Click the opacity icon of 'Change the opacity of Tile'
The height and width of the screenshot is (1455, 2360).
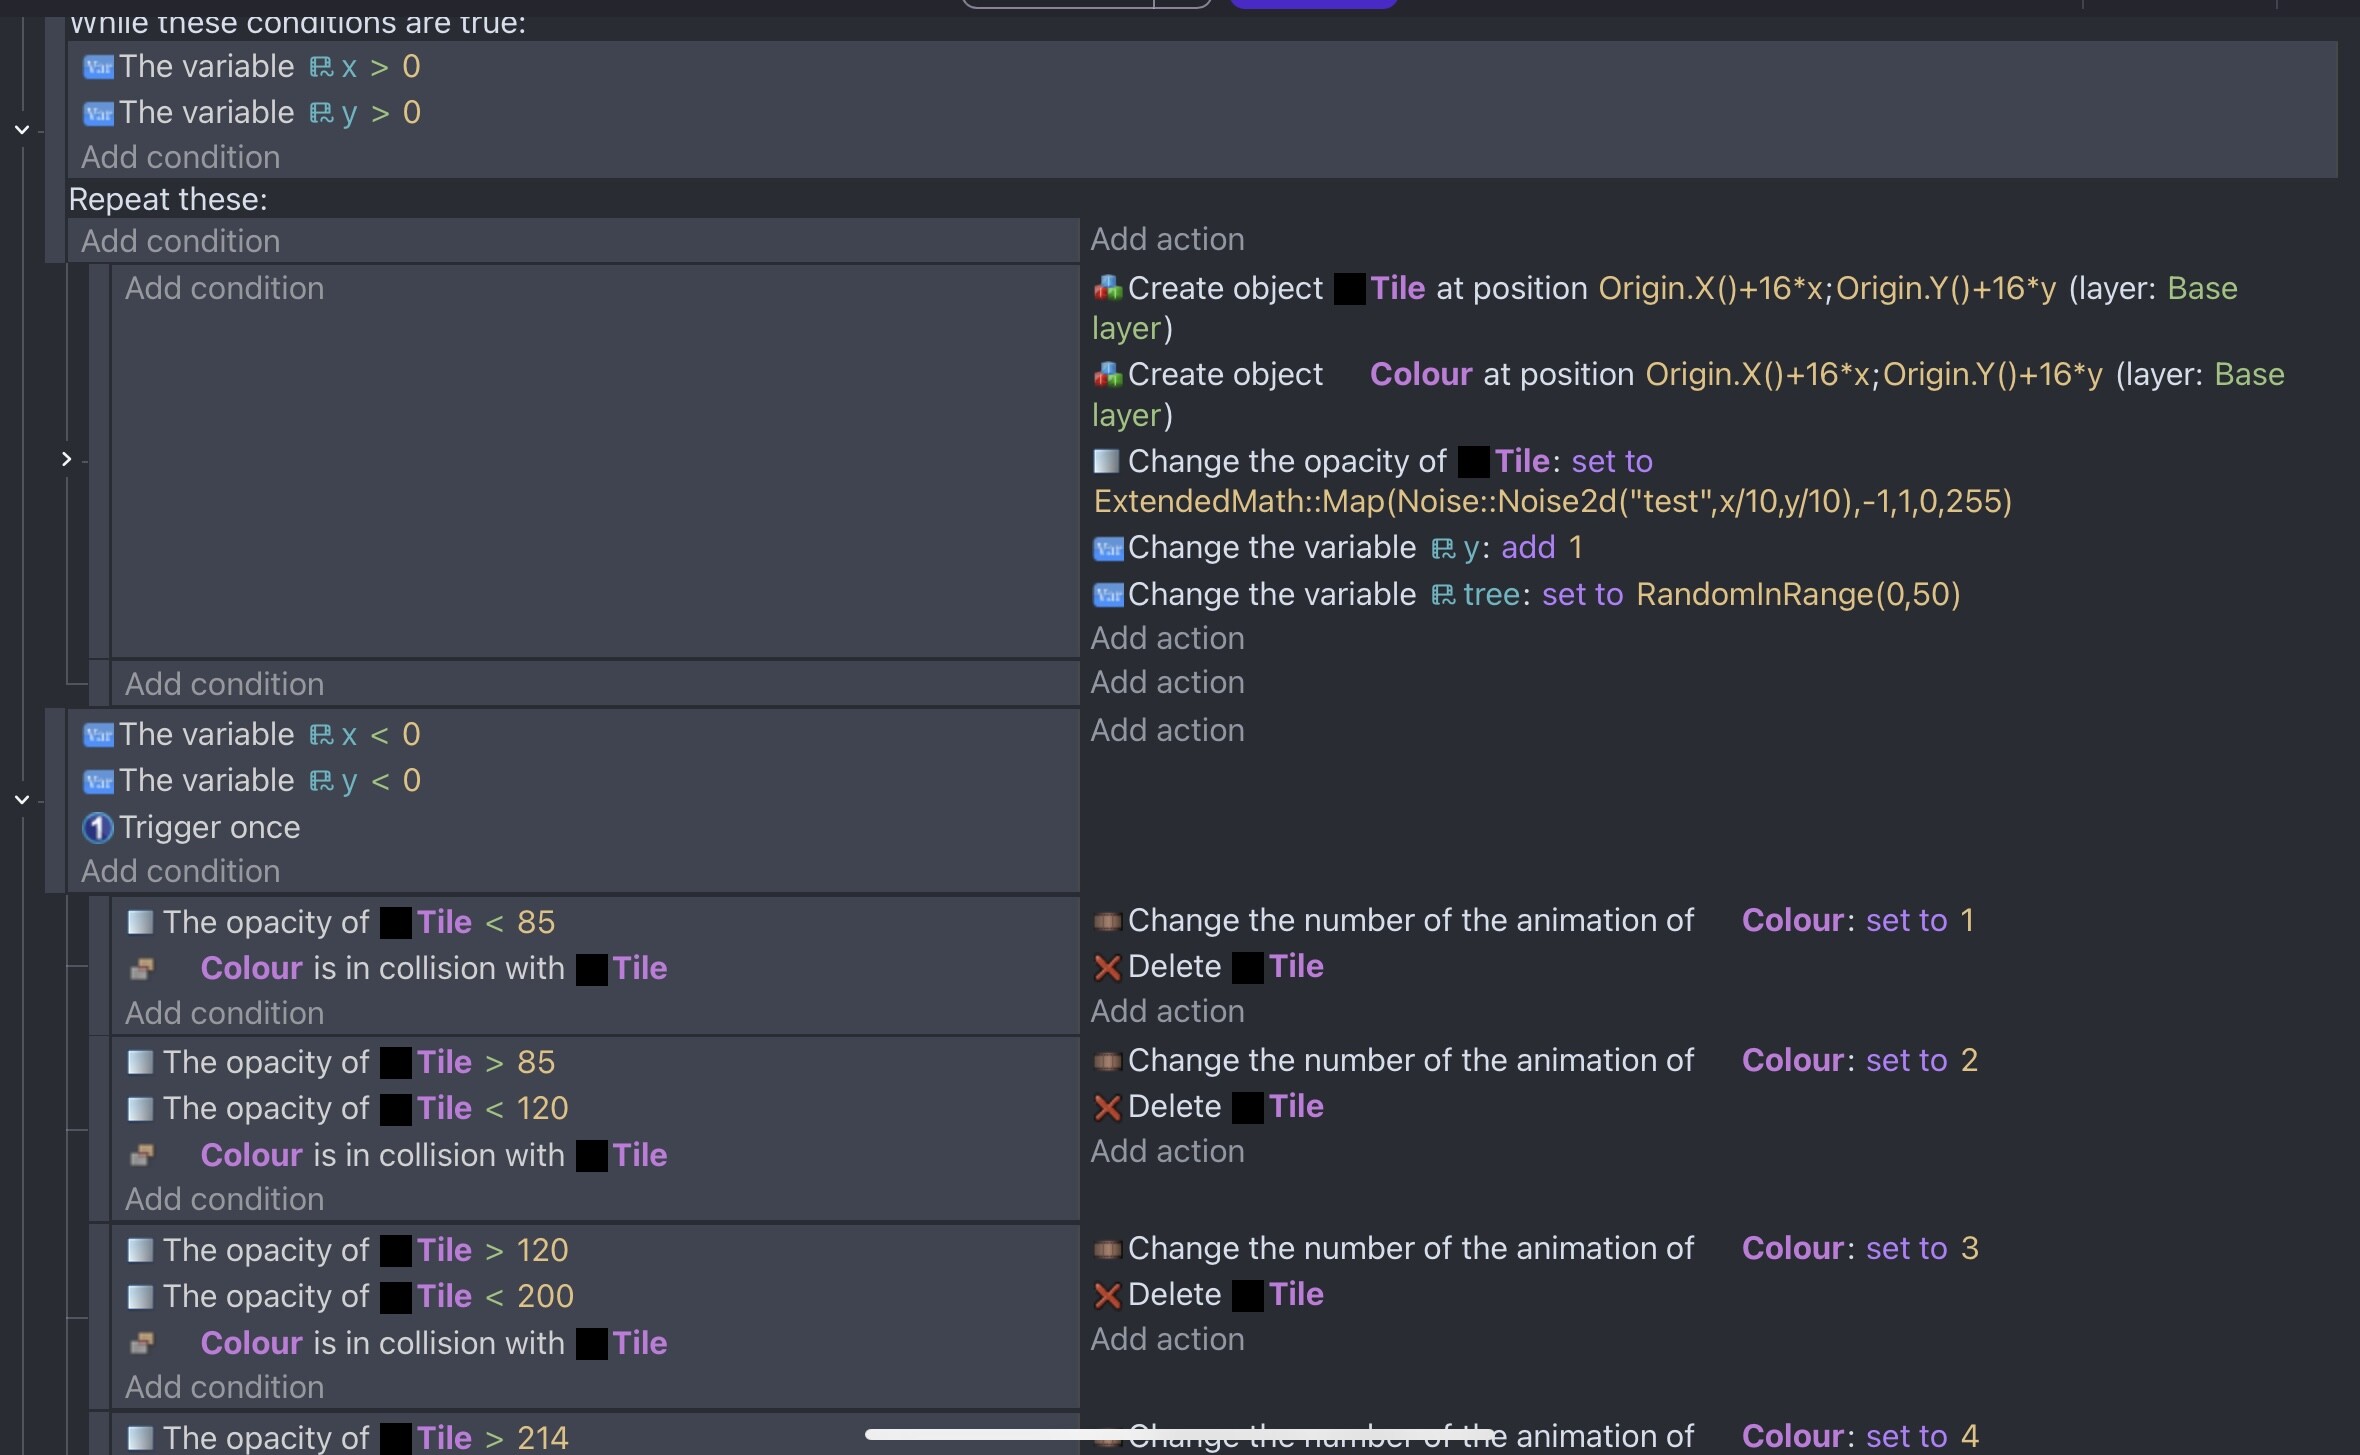tap(1106, 461)
